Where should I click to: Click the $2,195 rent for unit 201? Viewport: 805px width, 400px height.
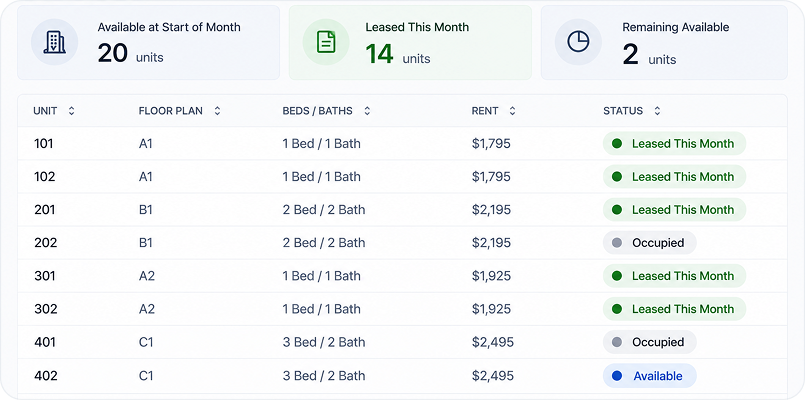pos(491,209)
